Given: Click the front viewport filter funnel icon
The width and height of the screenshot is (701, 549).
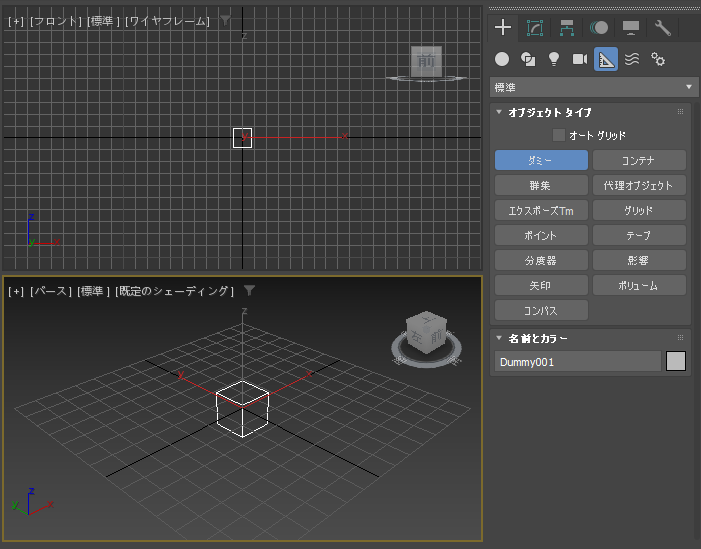Looking at the screenshot, I should pos(225,20).
